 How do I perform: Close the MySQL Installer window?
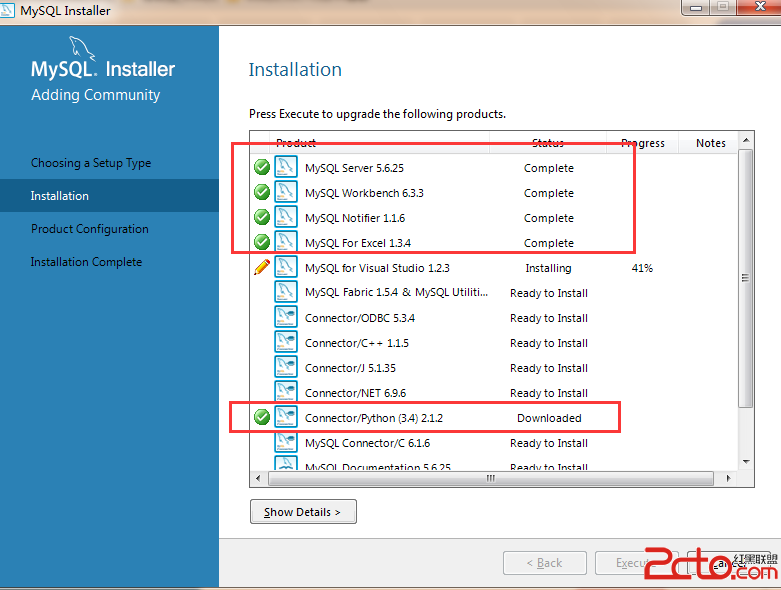coord(759,7)
